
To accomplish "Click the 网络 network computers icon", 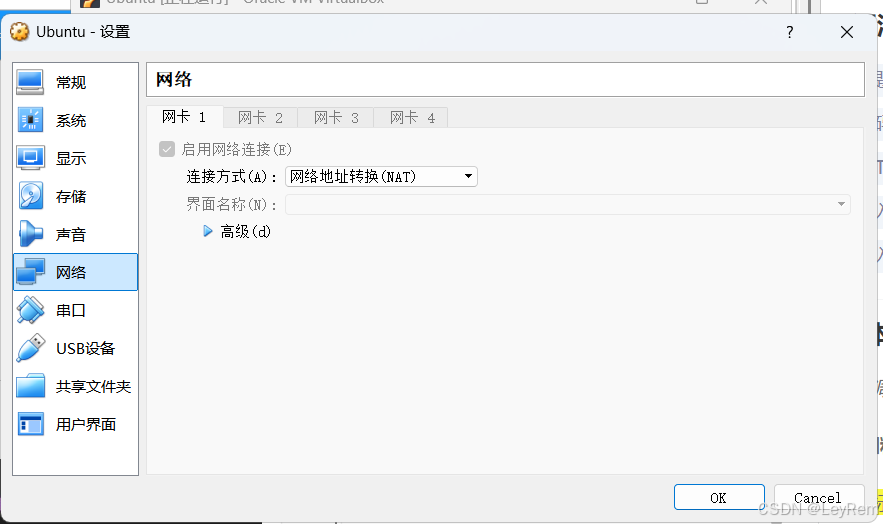I will tap(30, 272).
